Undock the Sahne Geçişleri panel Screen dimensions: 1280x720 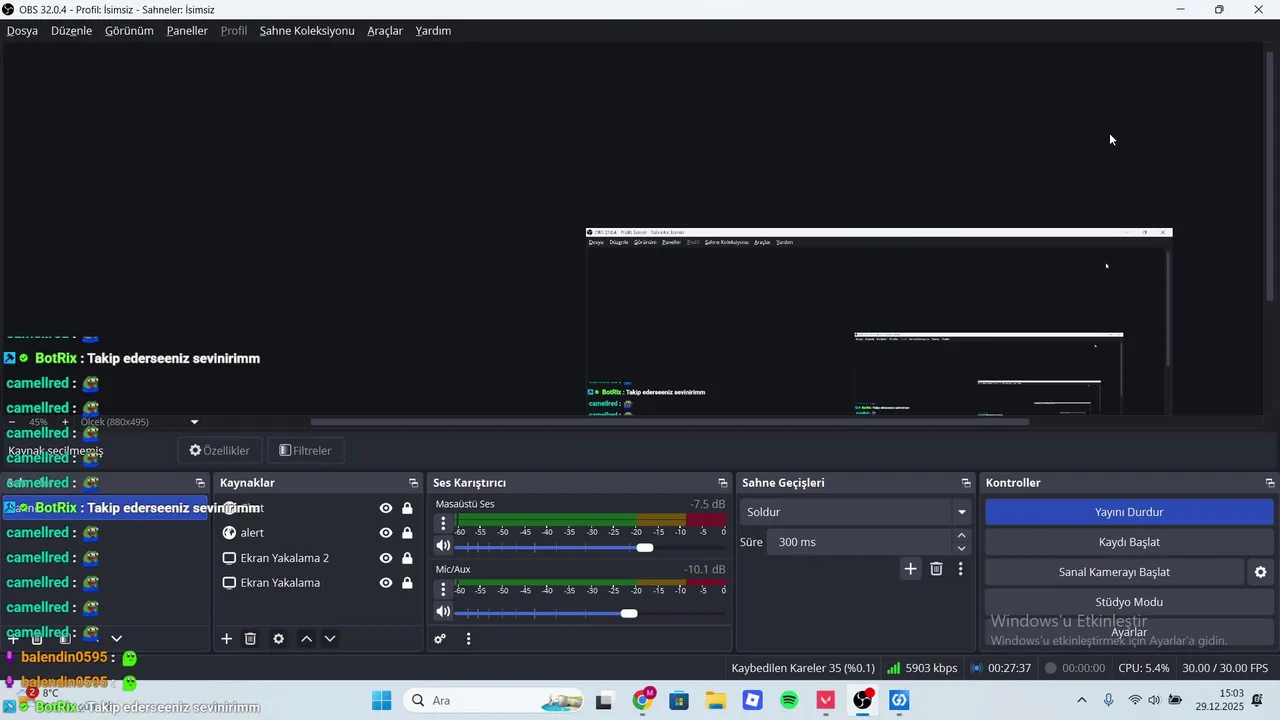966,483
